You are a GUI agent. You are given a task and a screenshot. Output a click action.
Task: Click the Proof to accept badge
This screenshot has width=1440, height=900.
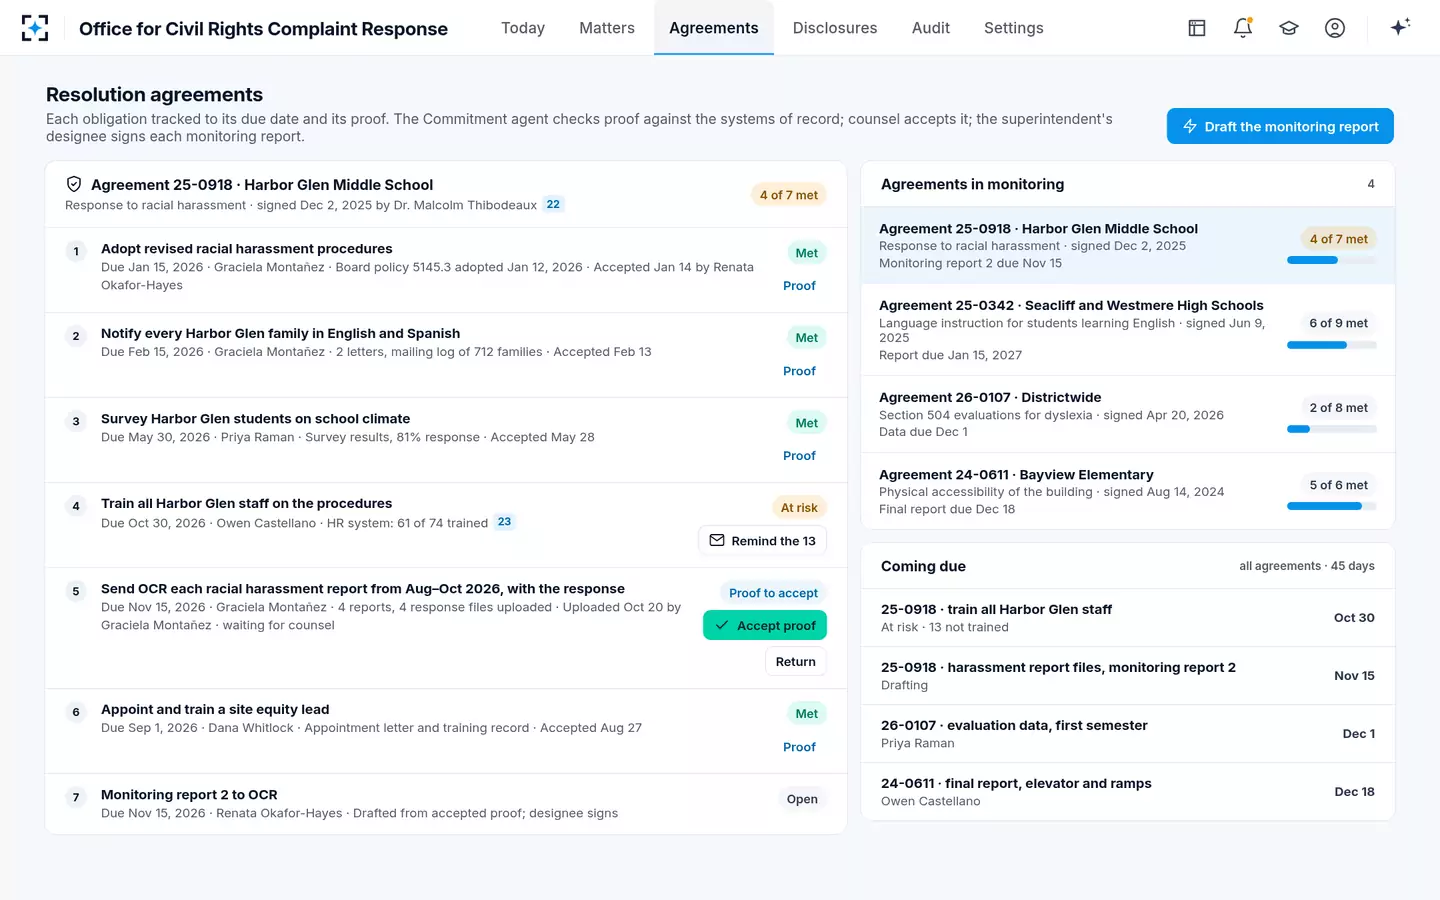[x=773, y=593]
